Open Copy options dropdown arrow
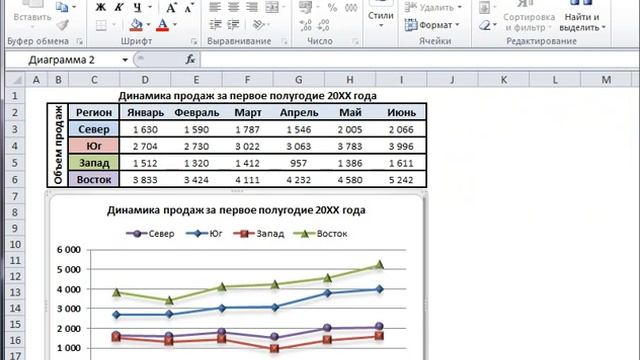 pyautogui.click(x=74, y=7)
